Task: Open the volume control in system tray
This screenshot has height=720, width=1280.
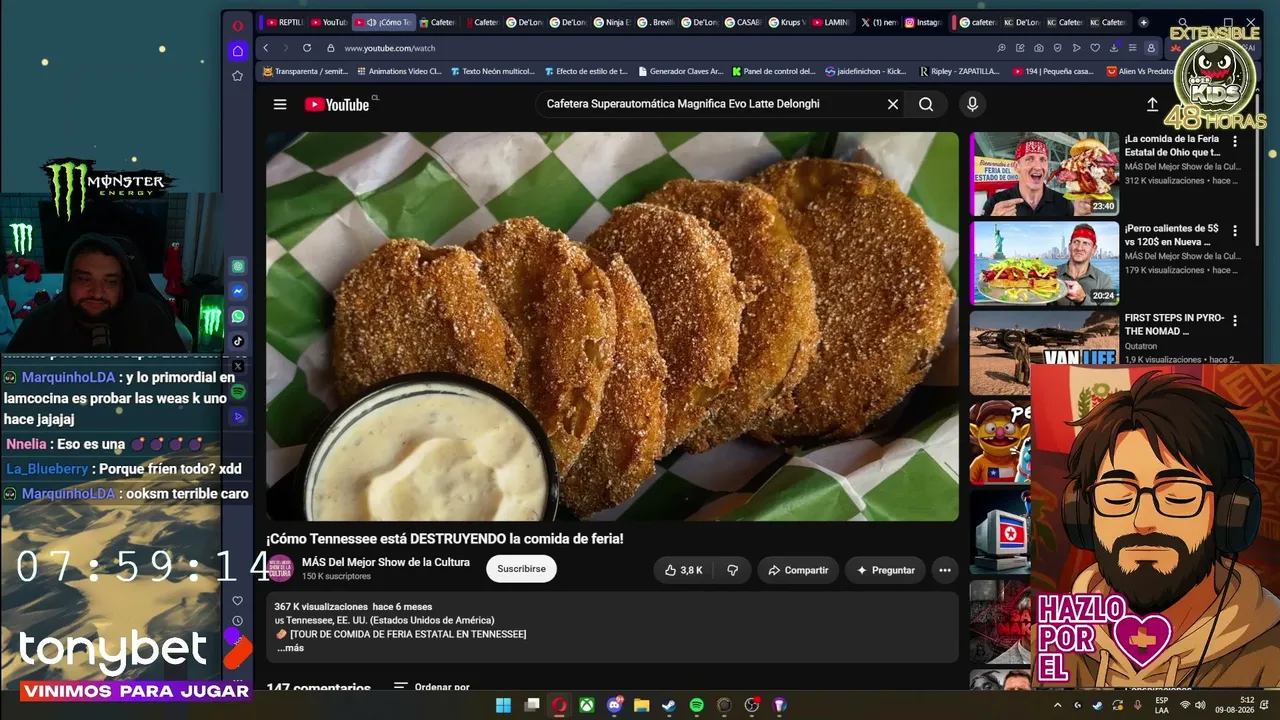Action: [x=1200, y=705]
